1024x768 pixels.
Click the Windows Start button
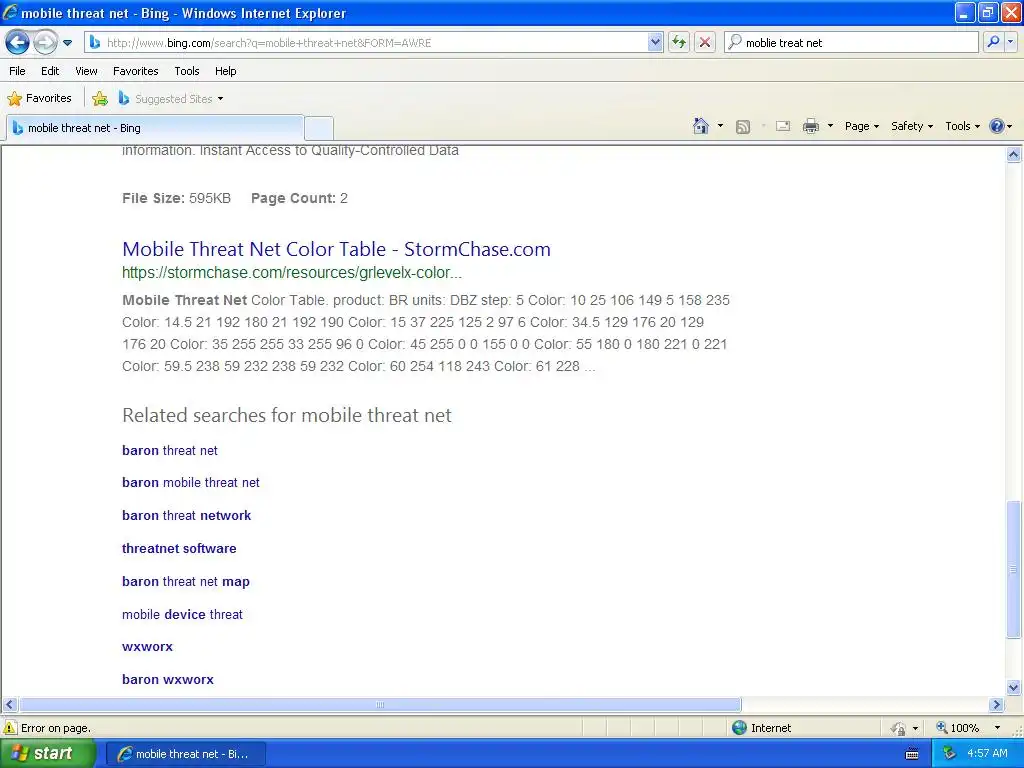47,754
